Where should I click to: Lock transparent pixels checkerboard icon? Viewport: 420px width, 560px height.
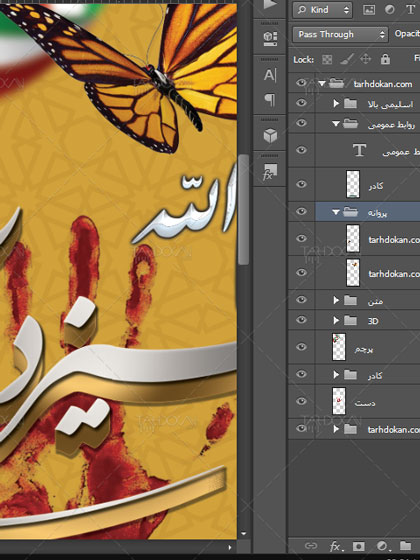(x=327, y=59)
